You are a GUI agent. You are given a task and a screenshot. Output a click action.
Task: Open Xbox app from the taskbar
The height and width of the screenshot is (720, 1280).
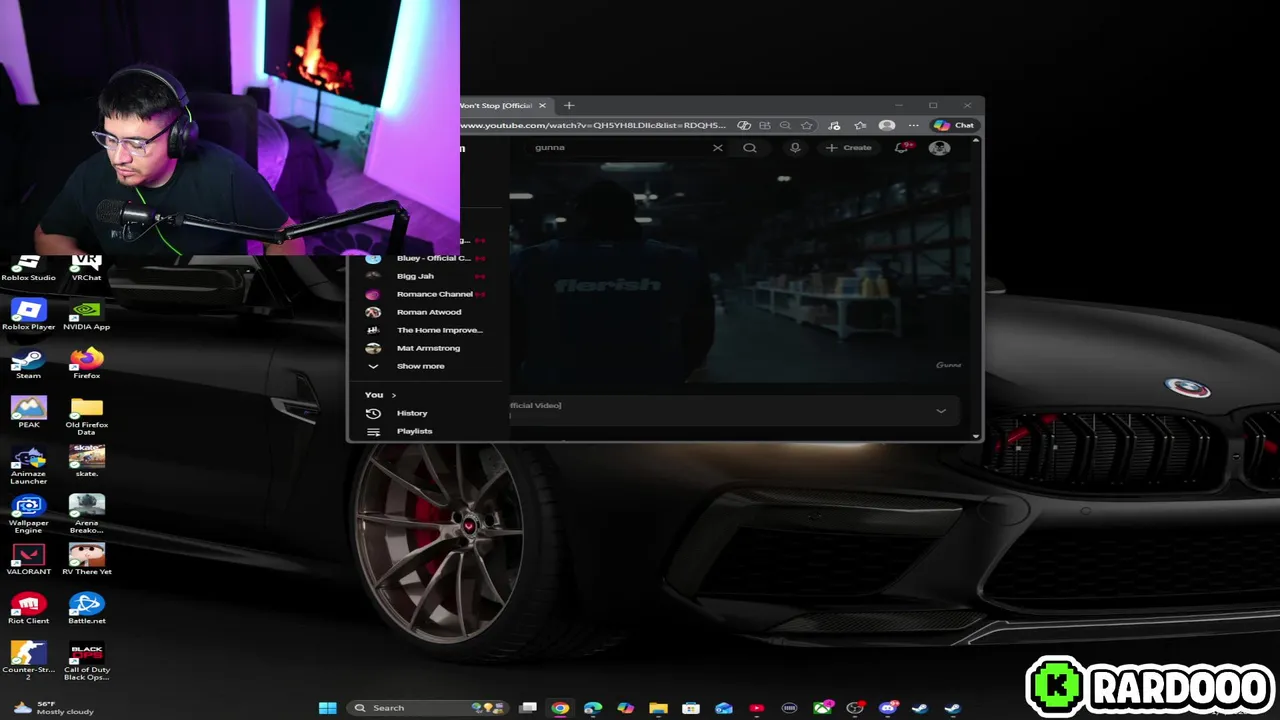tap(822, 708)
